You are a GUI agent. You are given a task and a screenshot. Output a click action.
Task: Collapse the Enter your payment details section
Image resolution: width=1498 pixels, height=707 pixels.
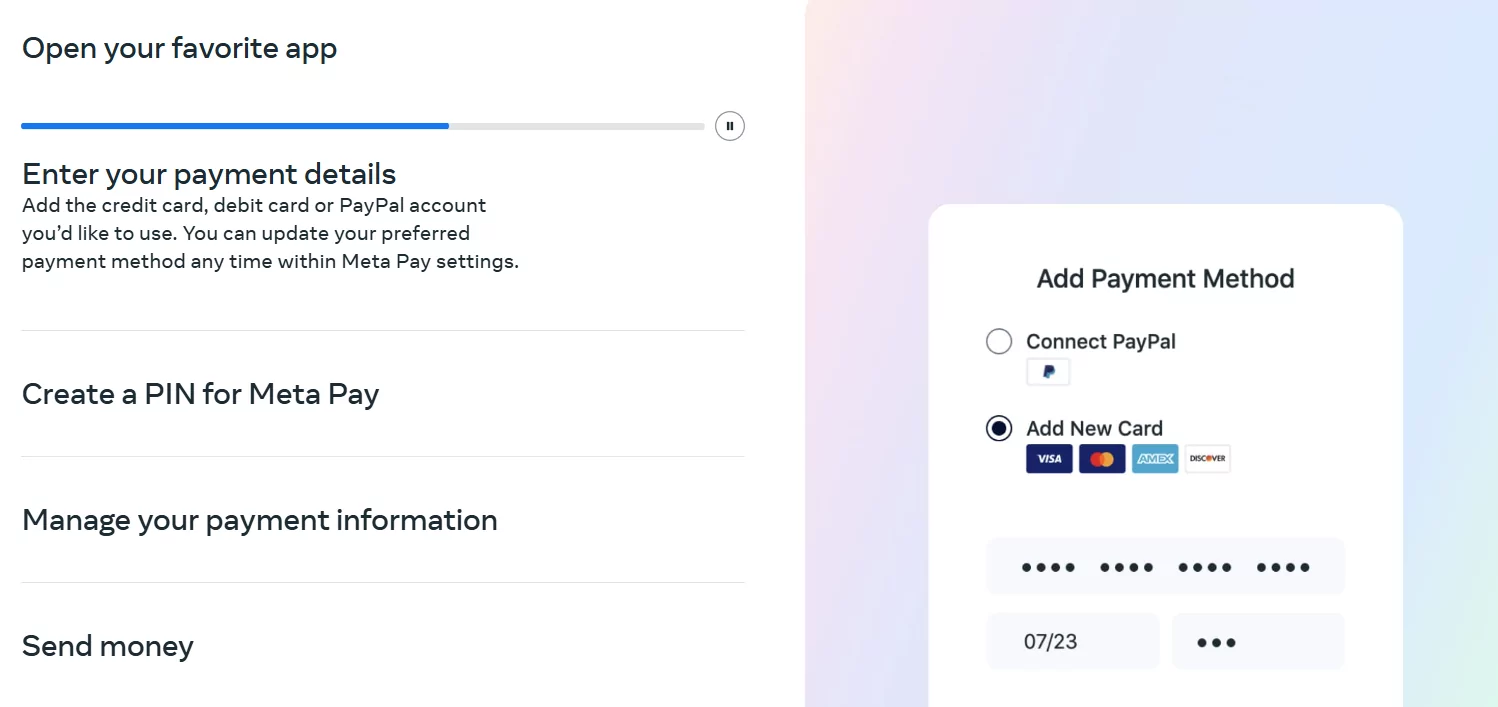[x=208, y=173]
